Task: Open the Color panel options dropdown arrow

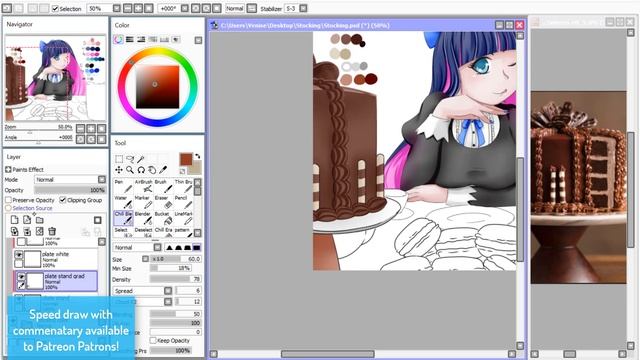Action: tap(198, 40)
